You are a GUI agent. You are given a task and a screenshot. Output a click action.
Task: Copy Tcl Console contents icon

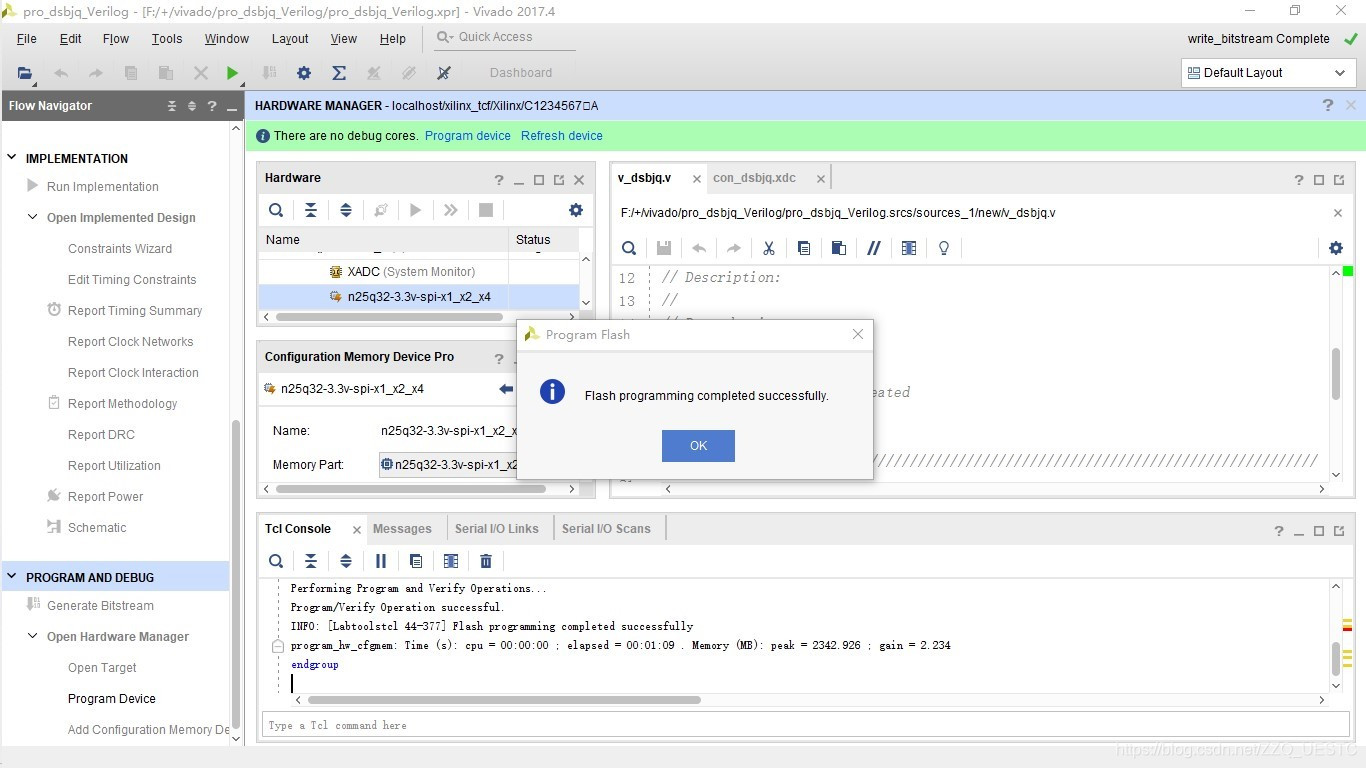coord(416,561)
